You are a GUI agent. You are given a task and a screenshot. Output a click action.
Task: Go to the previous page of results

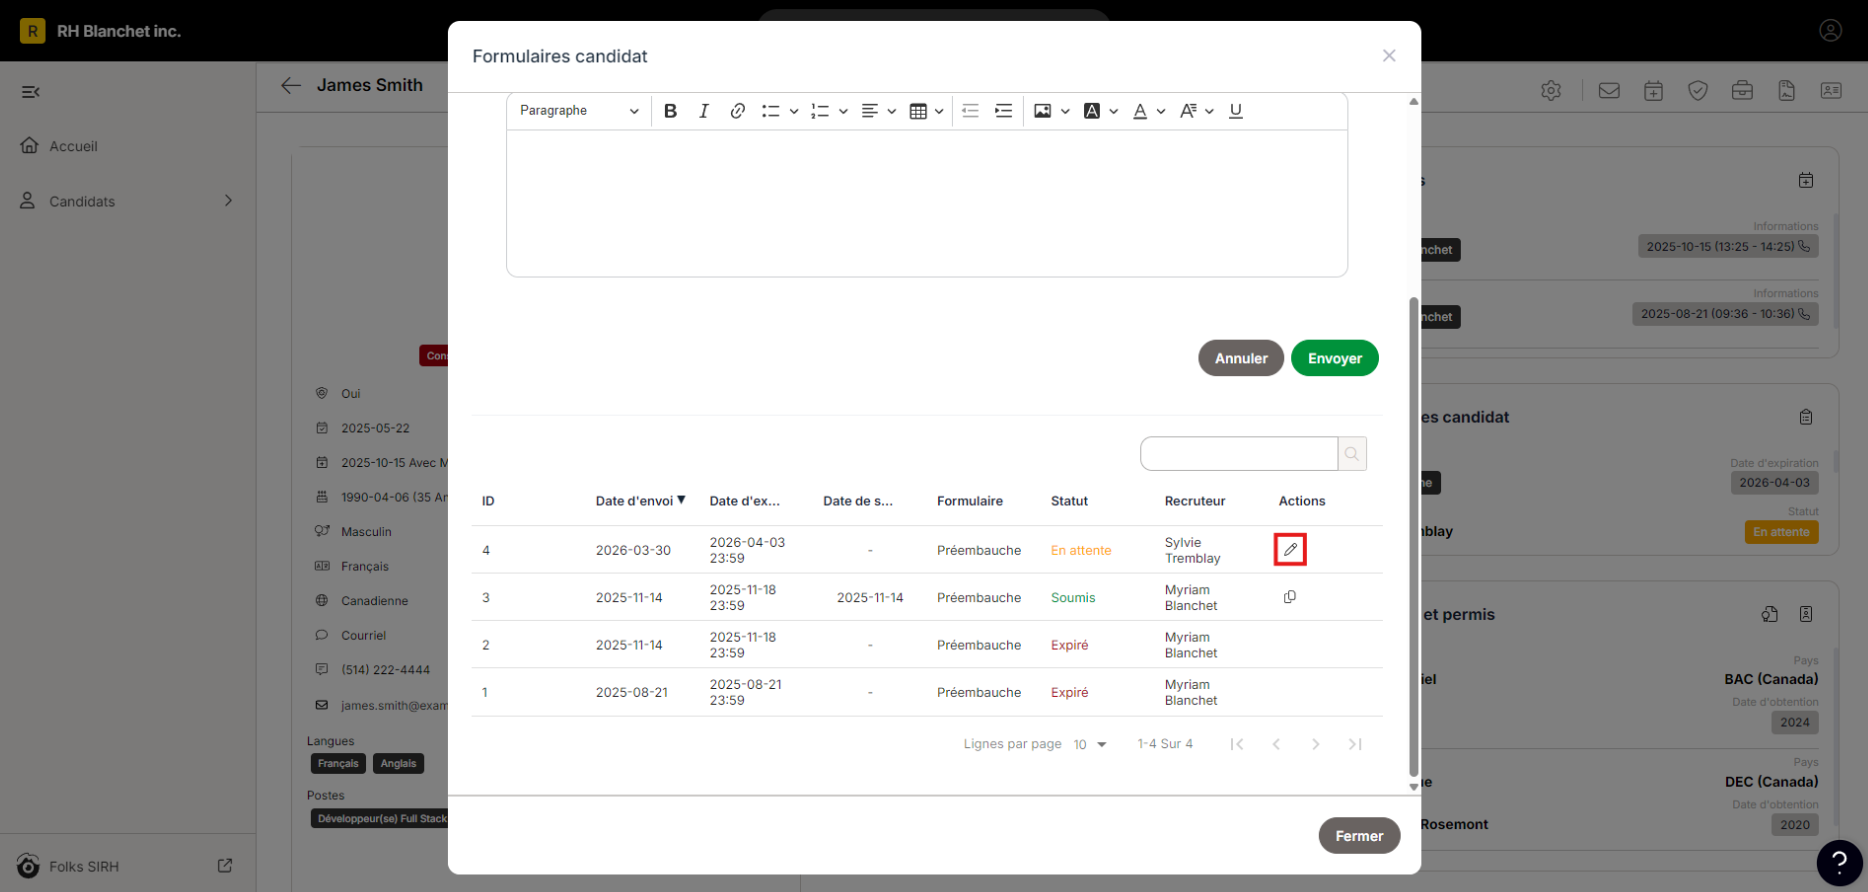coord(1276,744)
